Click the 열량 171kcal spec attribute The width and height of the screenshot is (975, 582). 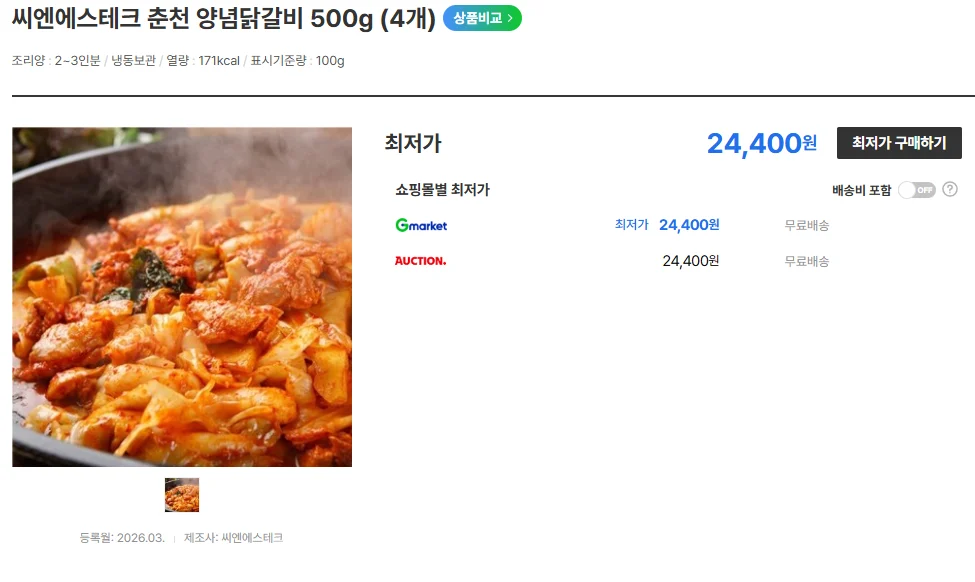pos(203,61)
